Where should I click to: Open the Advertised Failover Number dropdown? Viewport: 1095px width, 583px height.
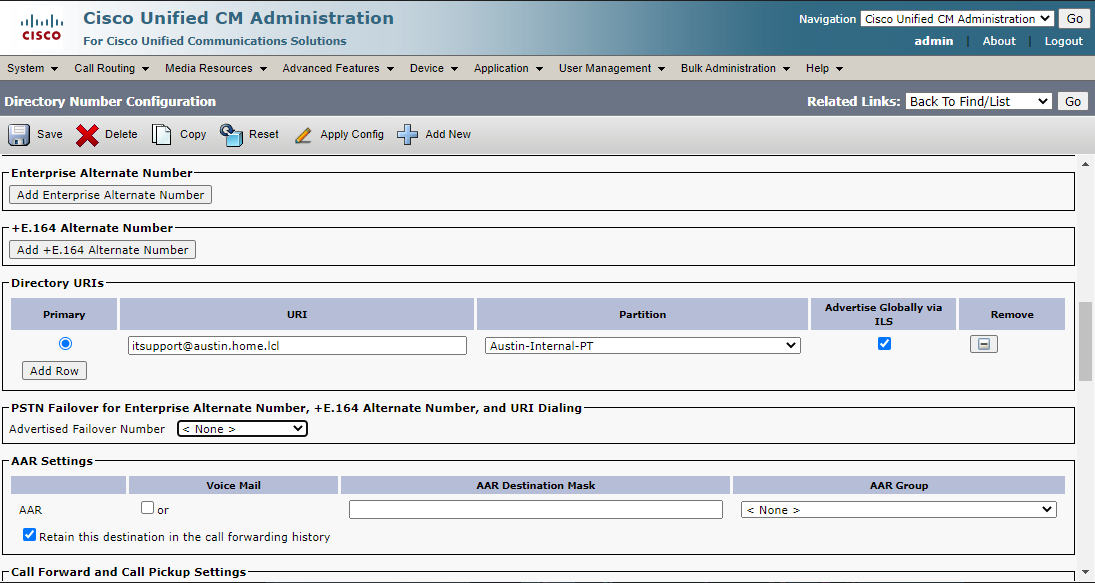pyautogui.click(x=242, y=429)
